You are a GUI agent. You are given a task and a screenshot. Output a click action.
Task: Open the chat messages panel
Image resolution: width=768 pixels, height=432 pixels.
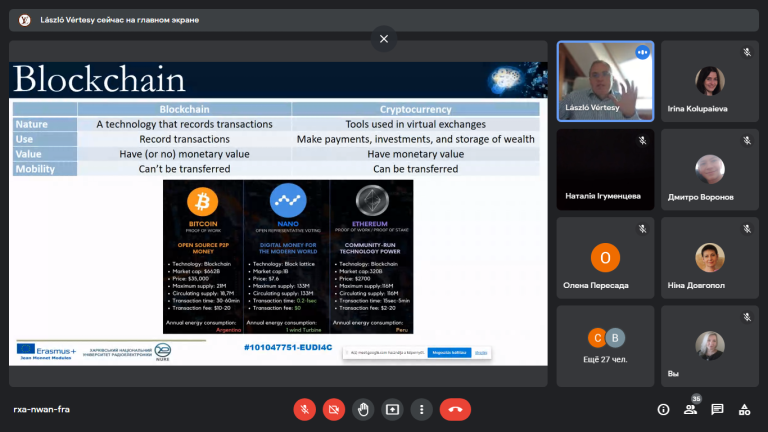717,409
